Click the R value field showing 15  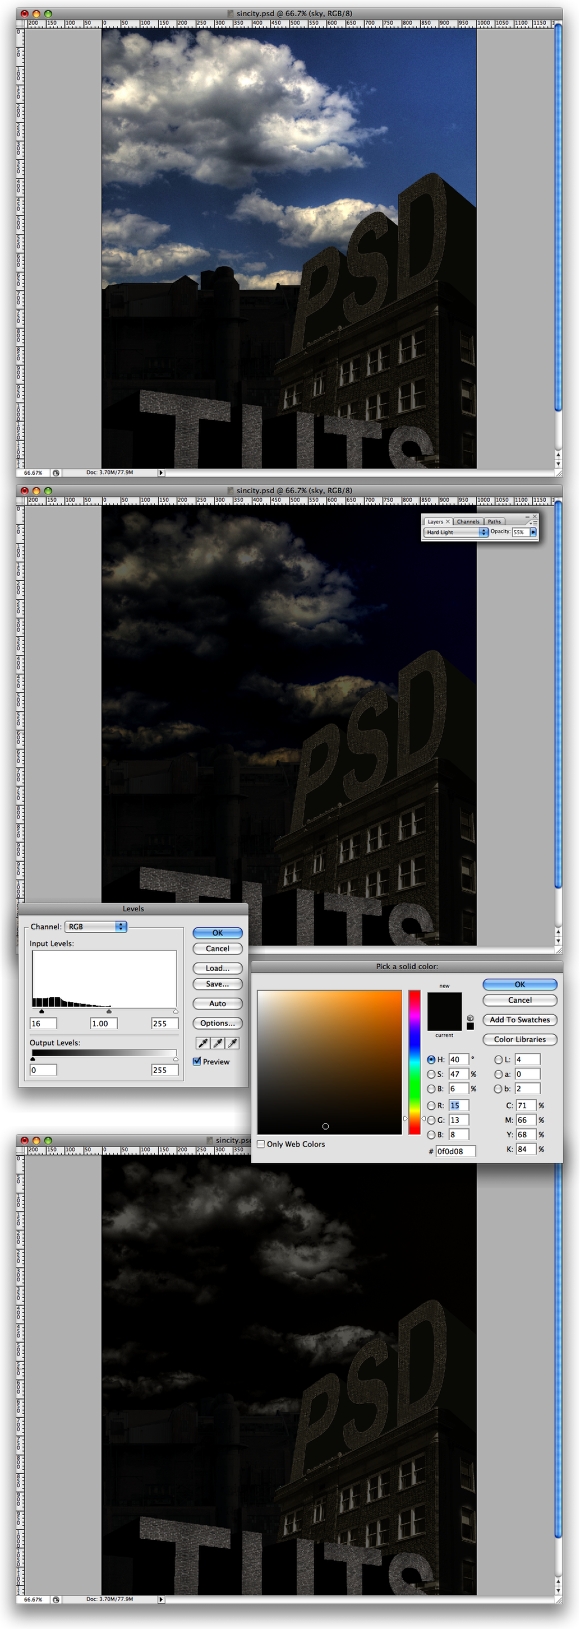[x=458, y=1105]
